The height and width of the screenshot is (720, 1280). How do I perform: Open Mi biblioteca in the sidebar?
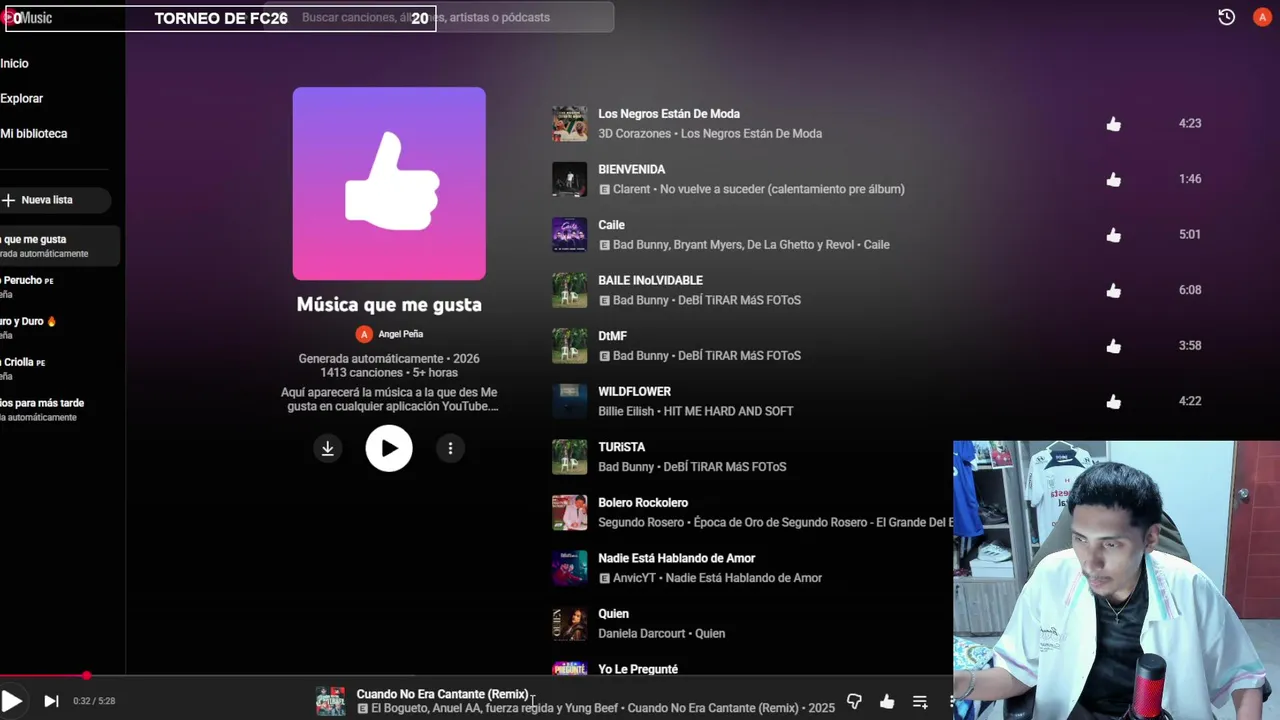[x=33, y=133]
